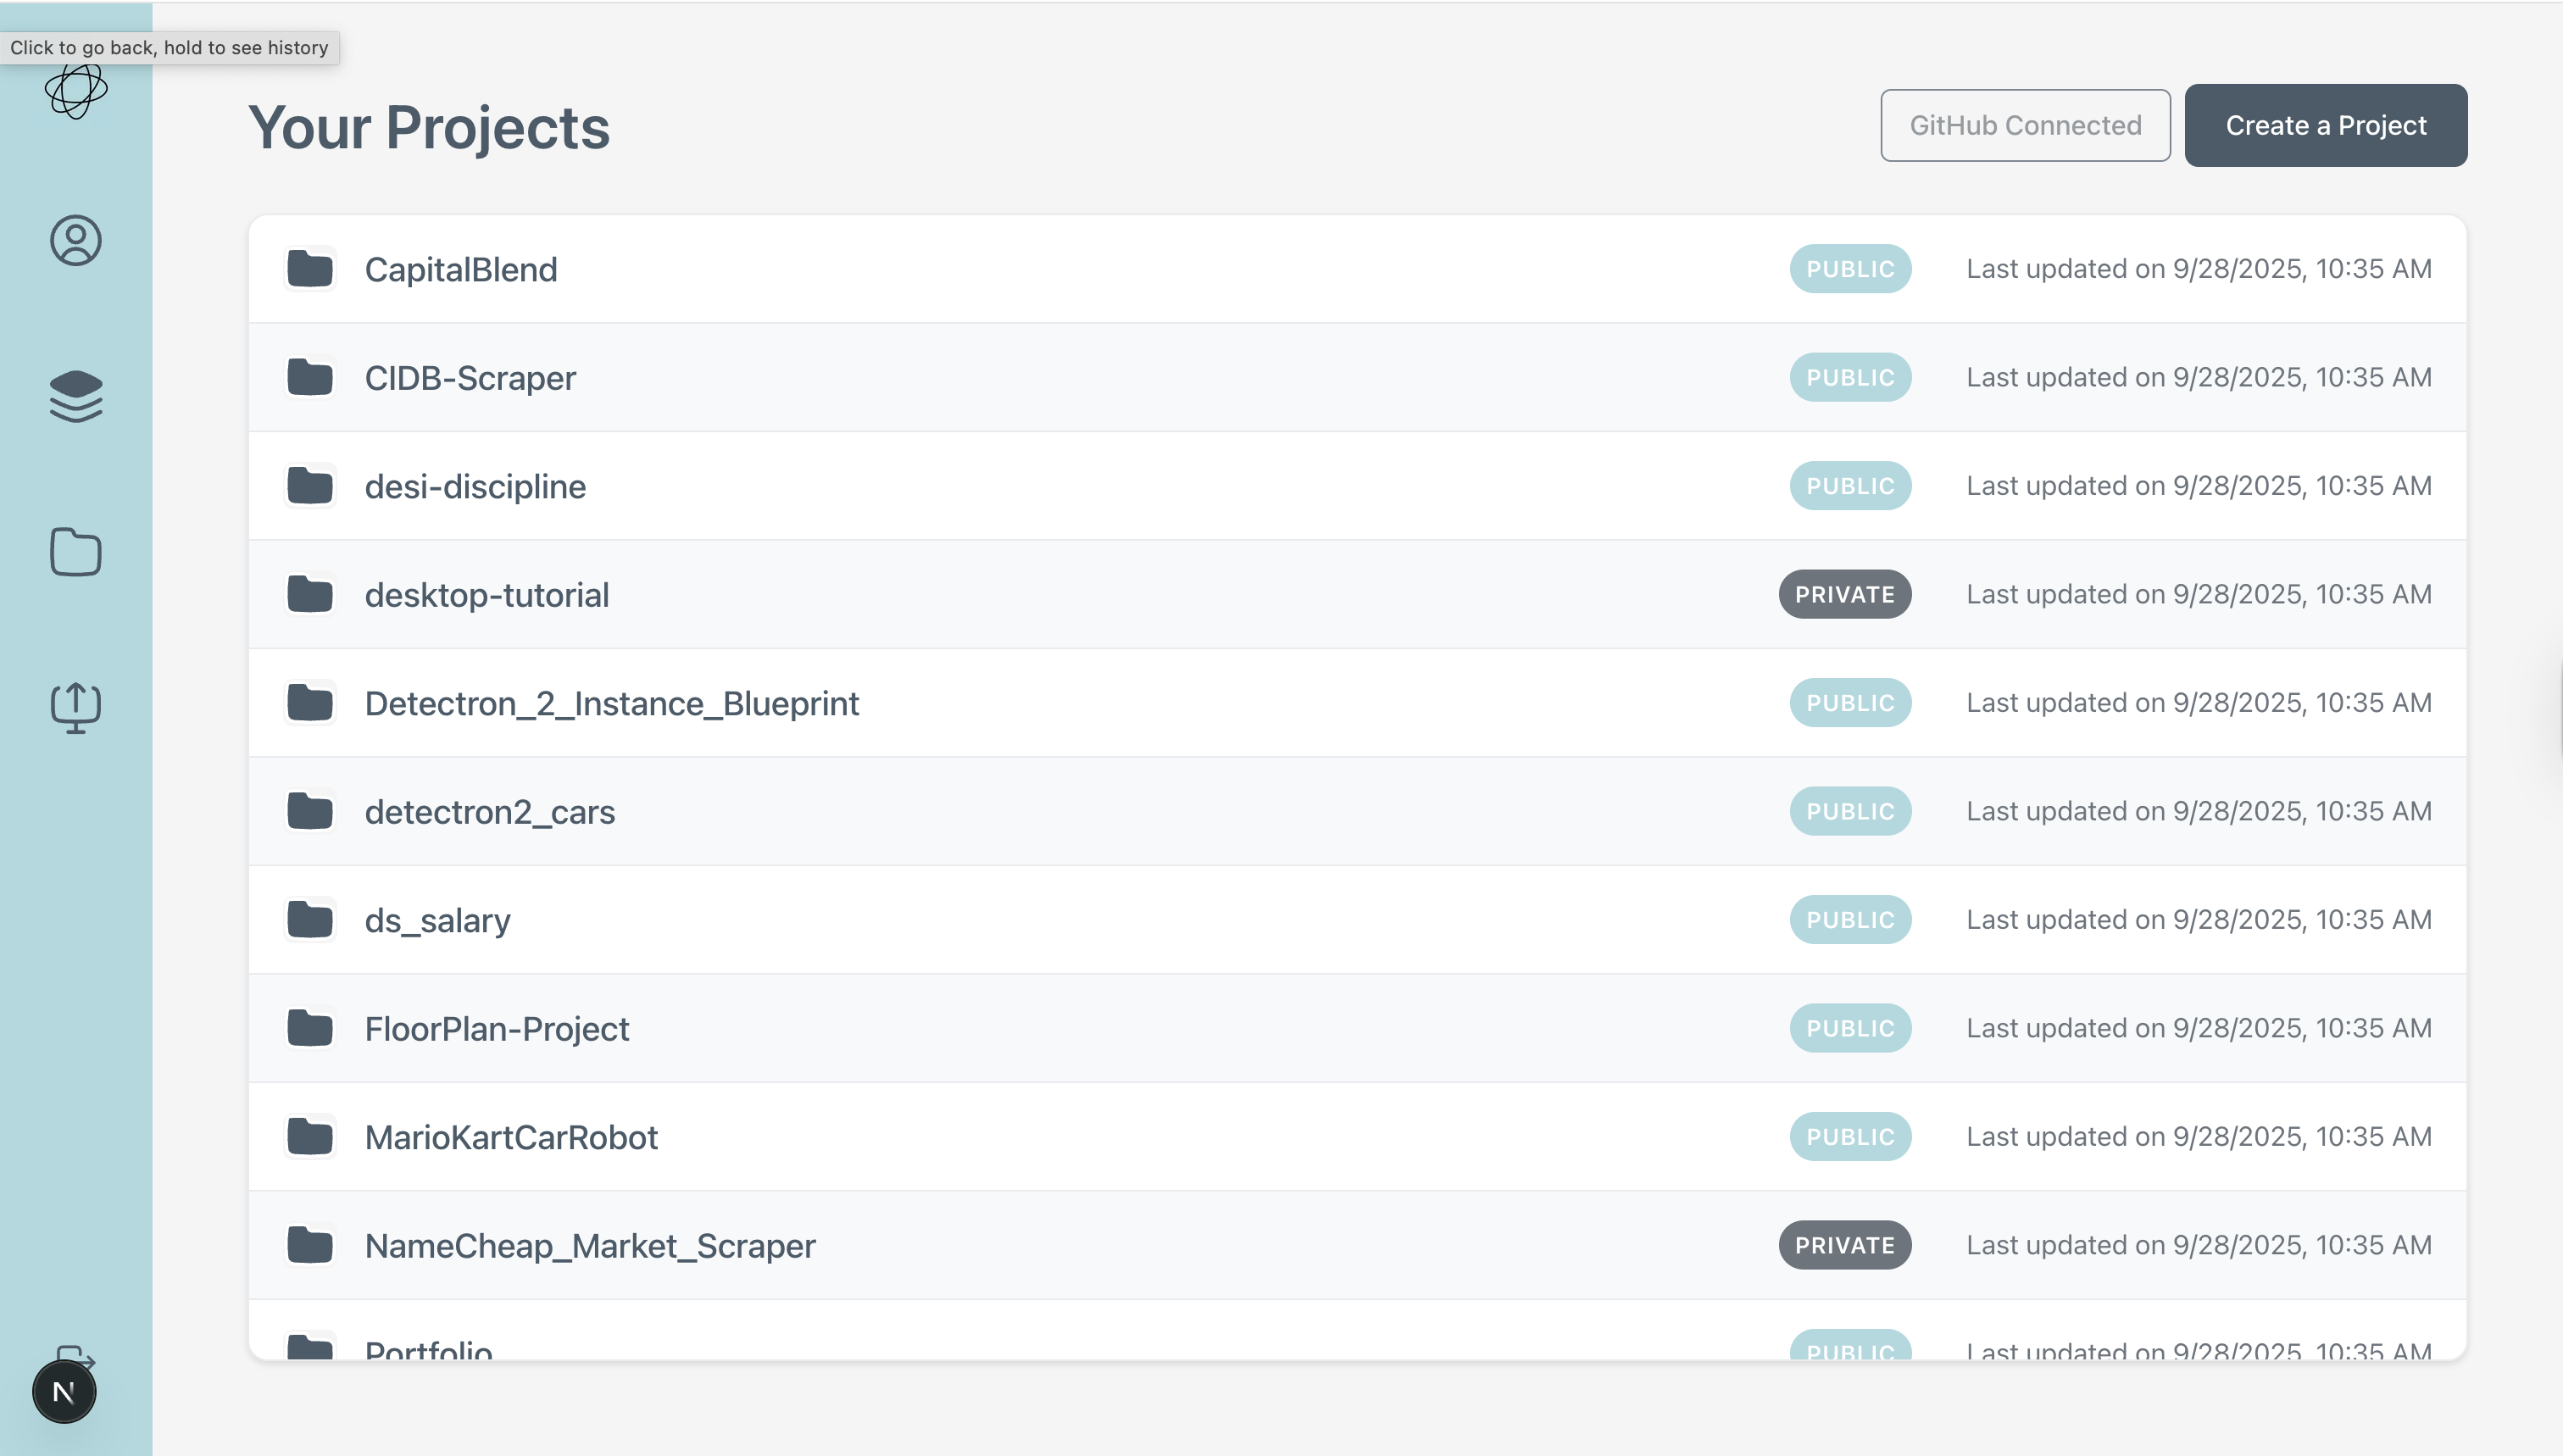2563x1456 pixels.
Task: Click the folder icon beside ds_salary
Action: 310,920
